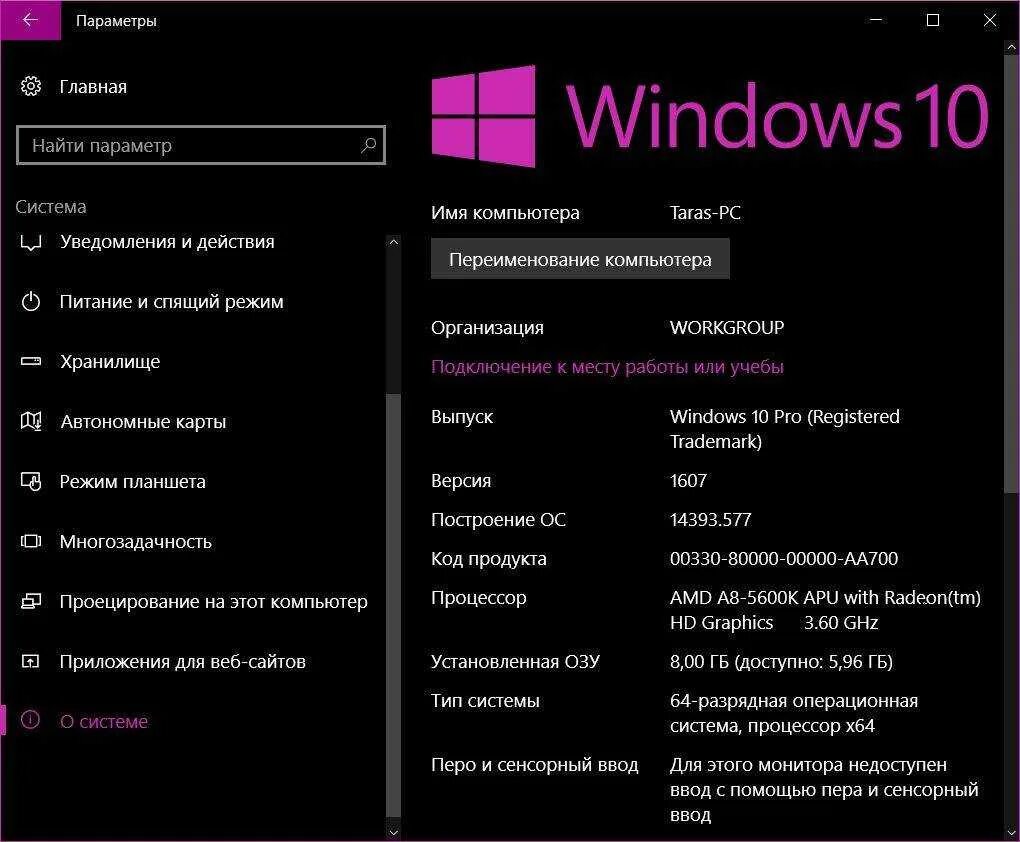This screenshot has width=1020, height=842.
Task: Go back using the arrow button
Action: [x=31, y=20]
